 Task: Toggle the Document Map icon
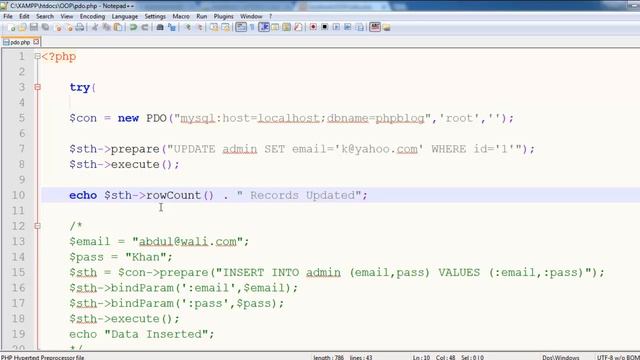click(287, 27)
